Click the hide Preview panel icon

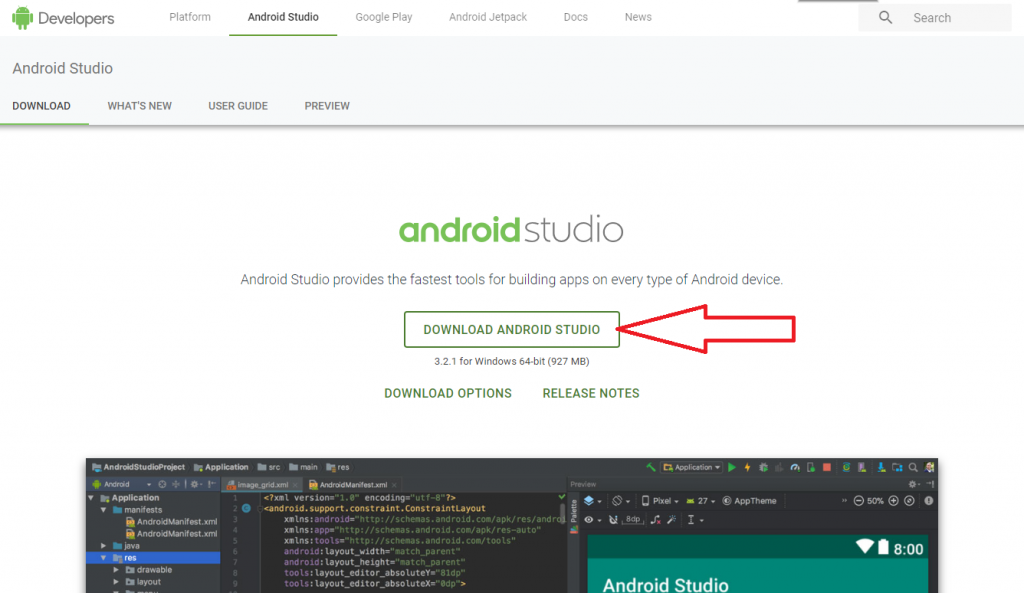click(x=930, y=484)
